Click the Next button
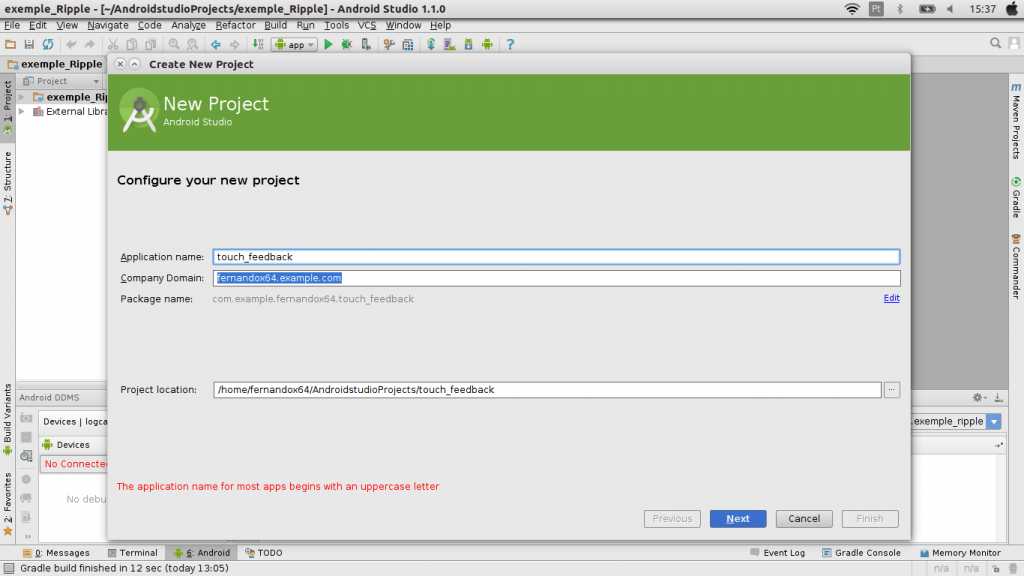The image size is (1024, 576). click(738, 519)
